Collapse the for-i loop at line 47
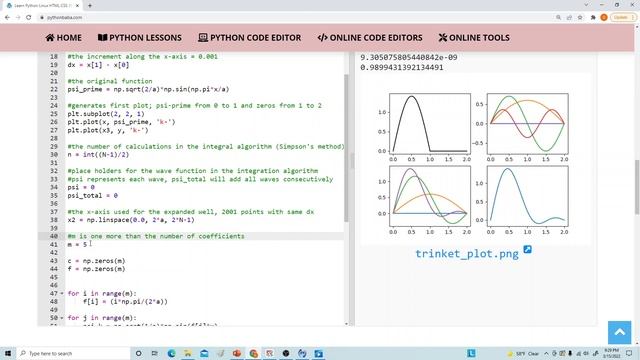 point(62,293)
